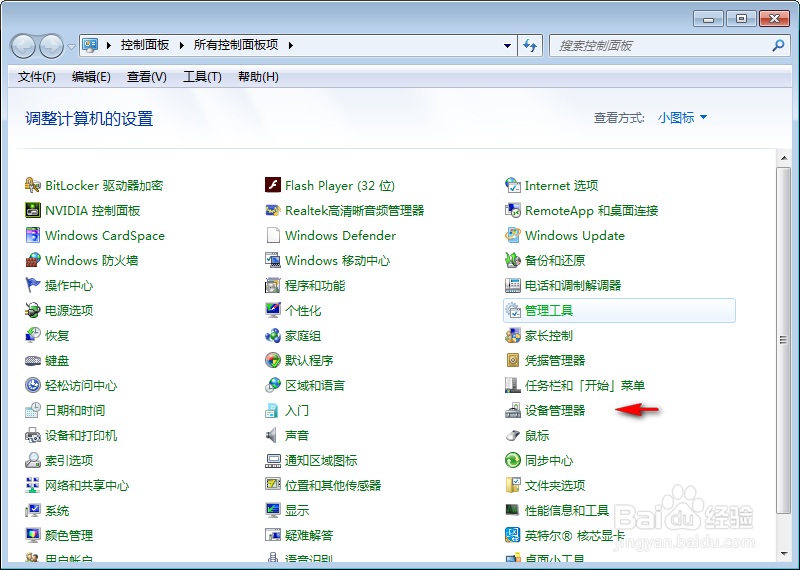Open the 工具(T) menu

[x=202, y=77]
